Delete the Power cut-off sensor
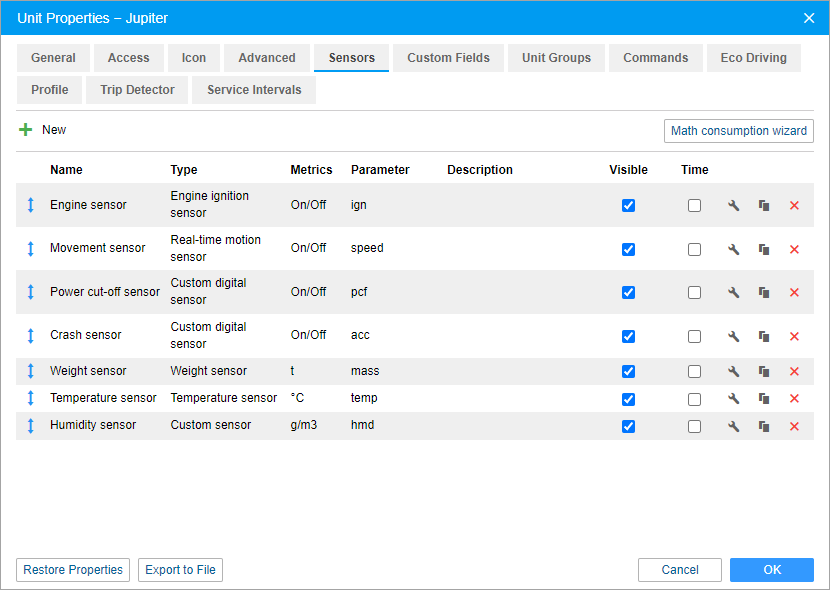 [794, 293]
